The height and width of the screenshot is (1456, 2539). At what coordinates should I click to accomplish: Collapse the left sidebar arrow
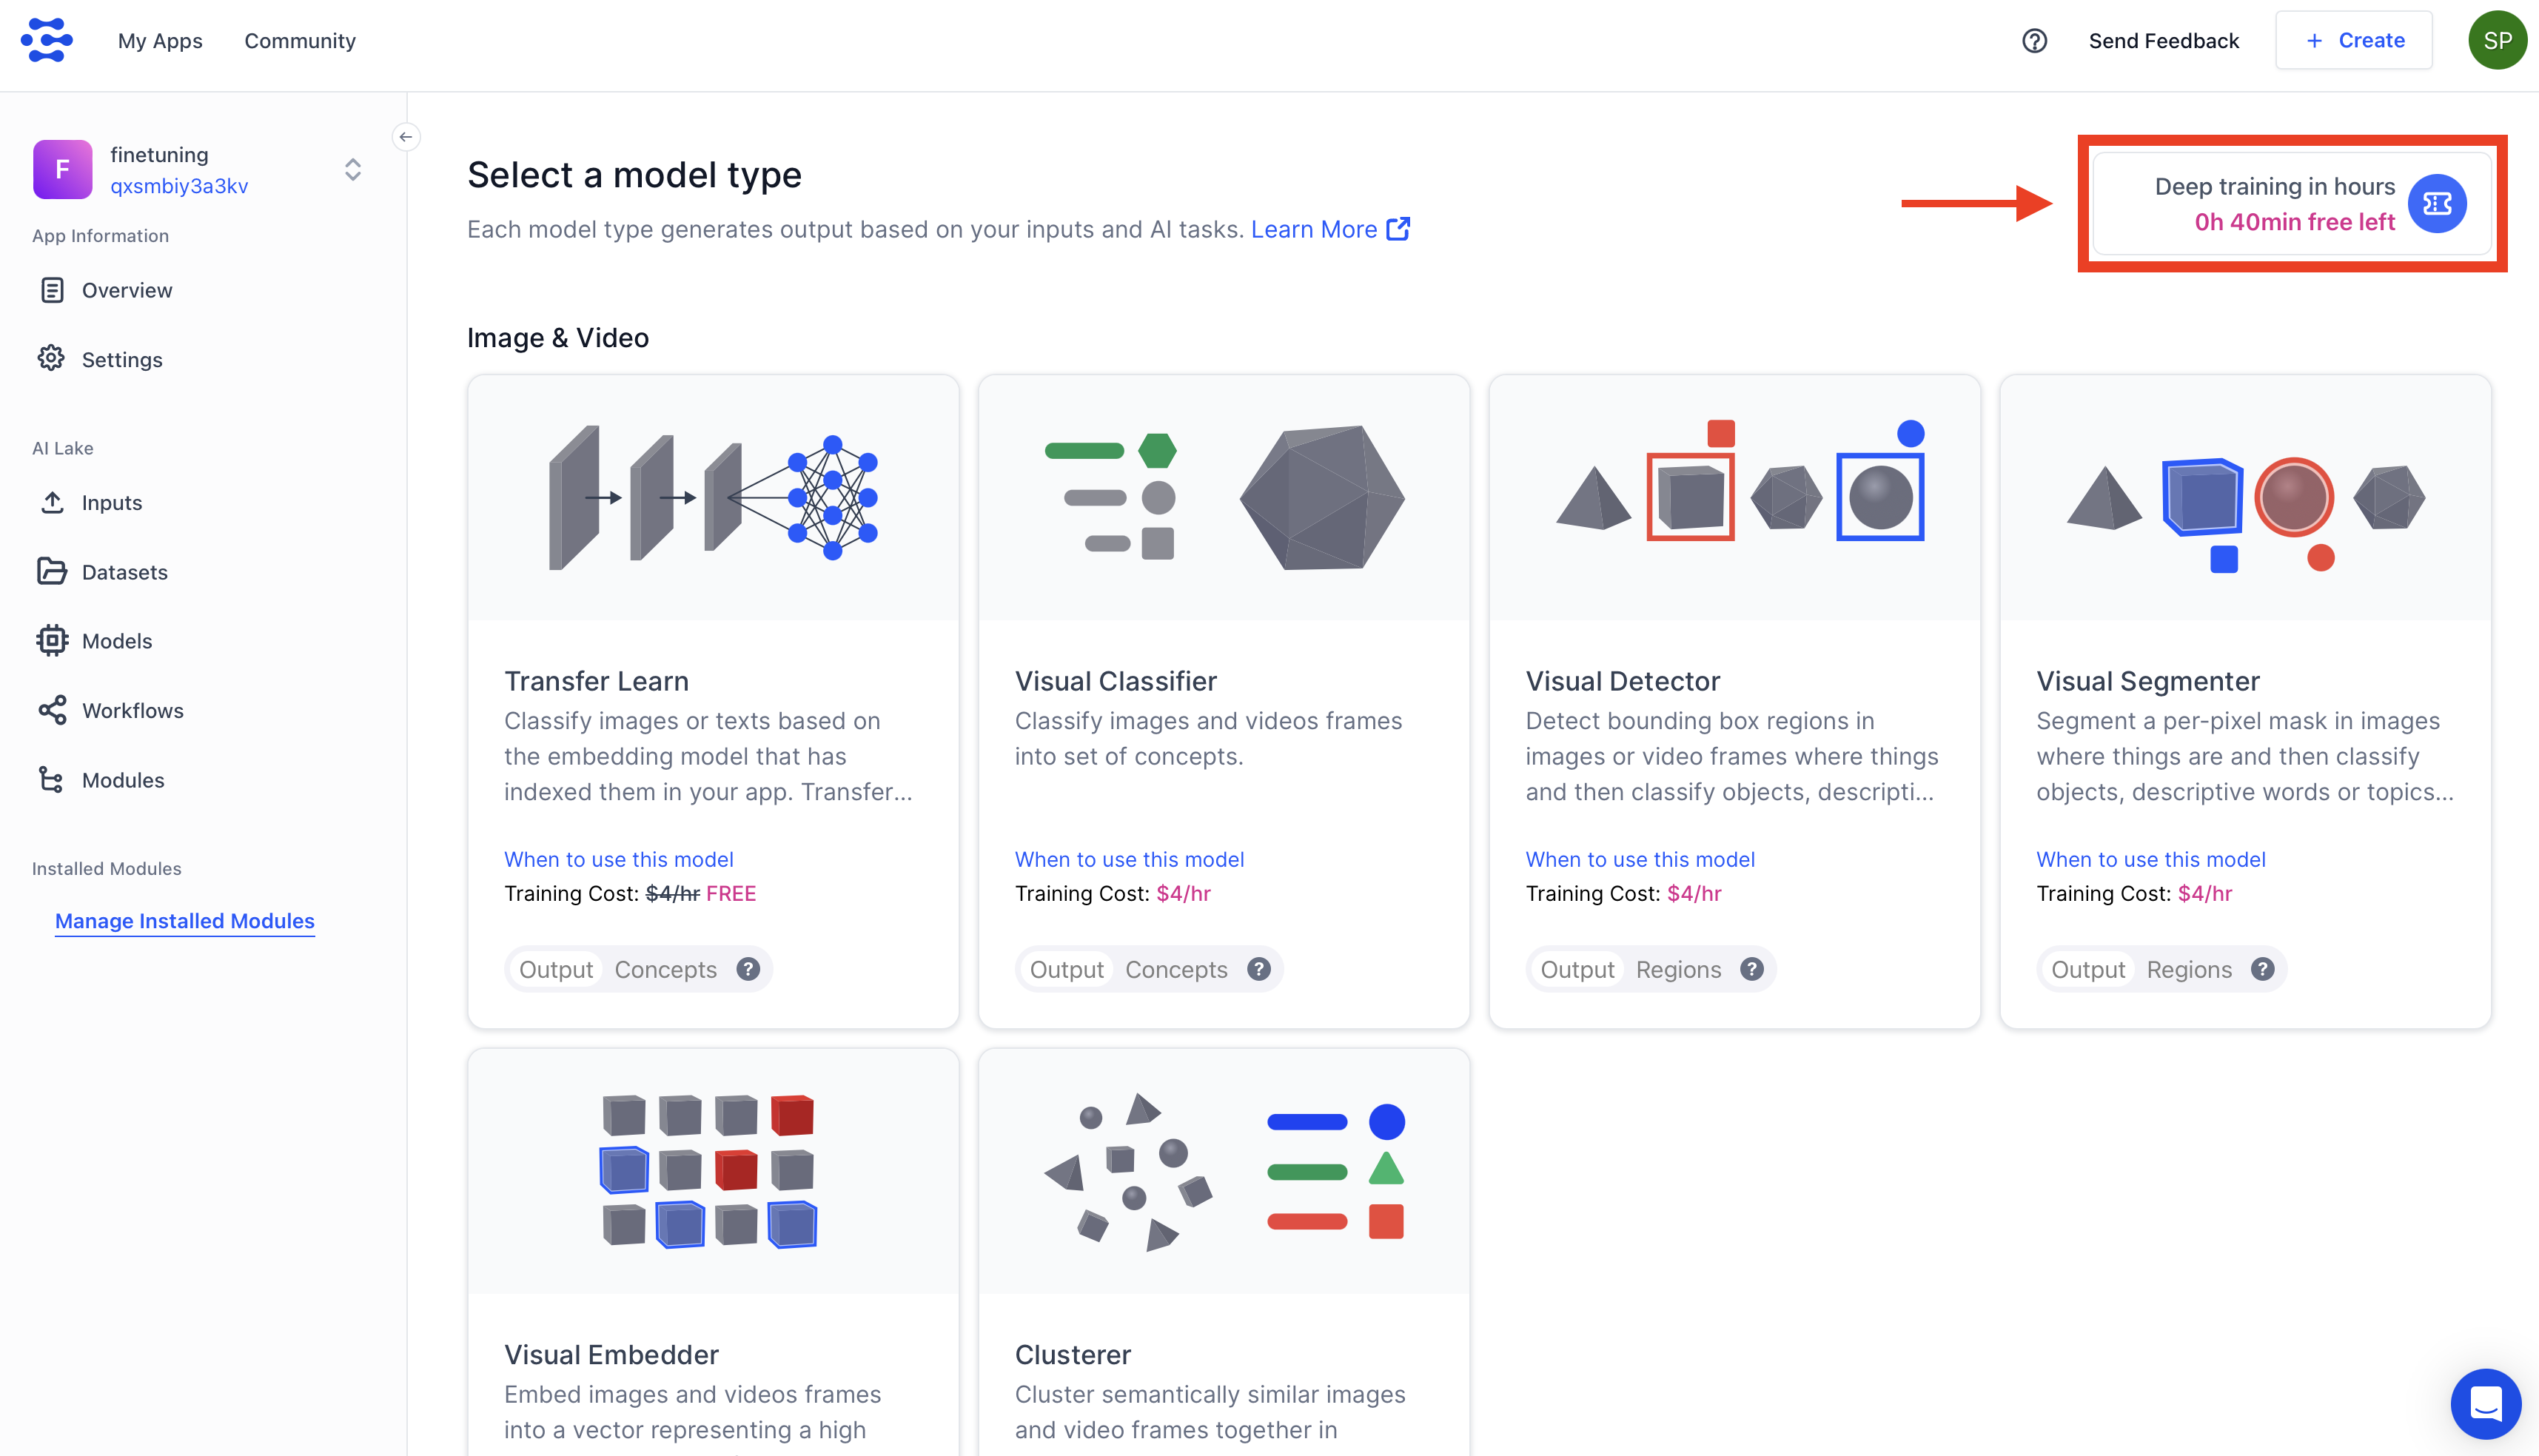(406, 137)
